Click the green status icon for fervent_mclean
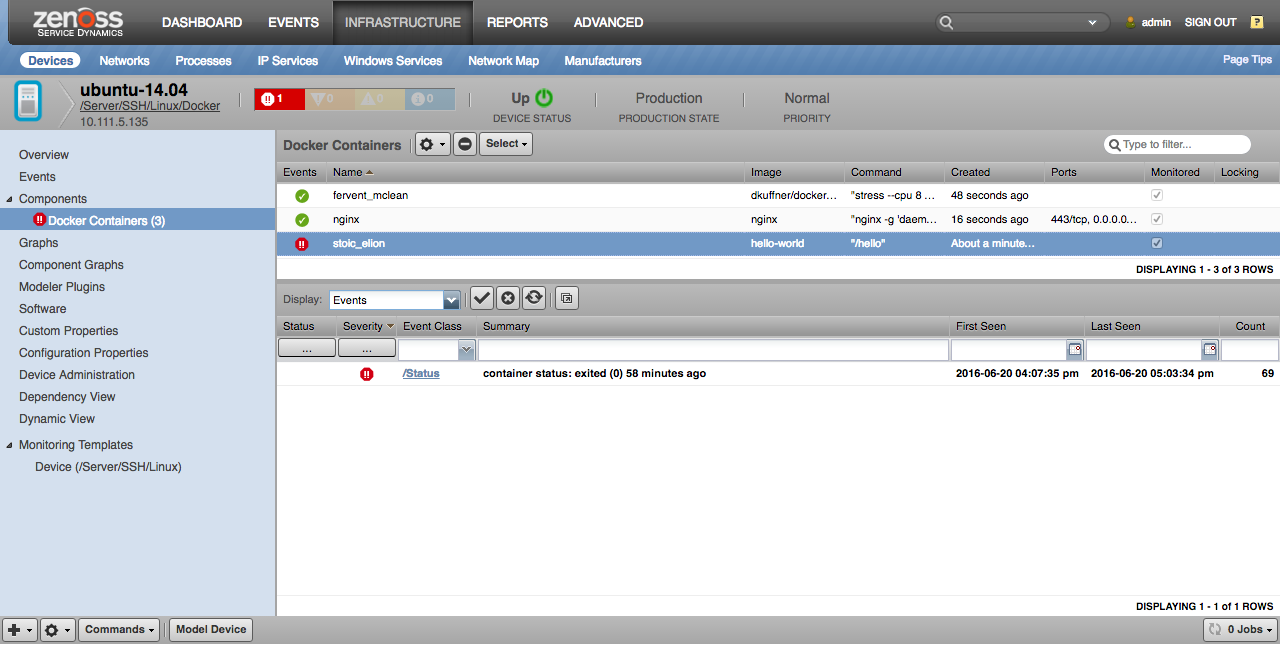 pos(302,196)
